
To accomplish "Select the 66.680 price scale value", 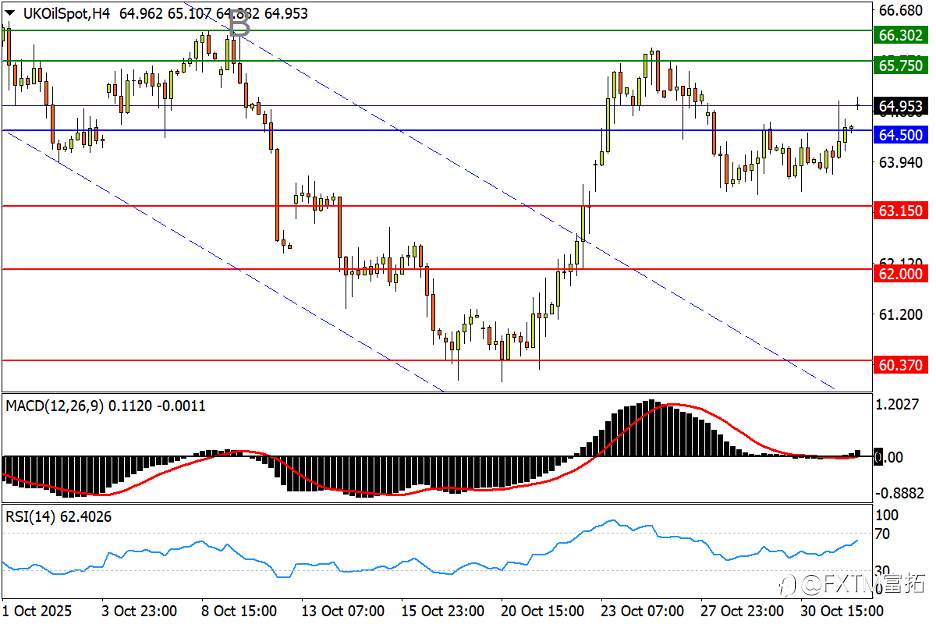I will coord(901,10).
